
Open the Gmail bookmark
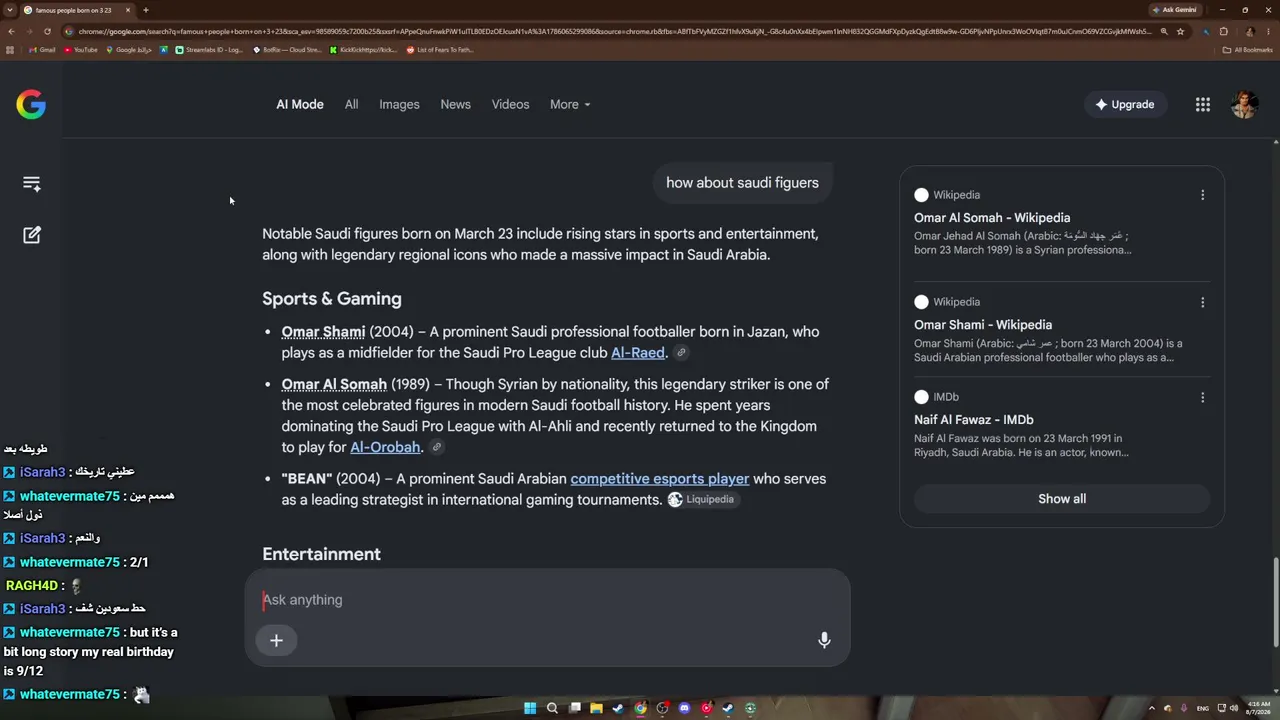coord(42,50)
